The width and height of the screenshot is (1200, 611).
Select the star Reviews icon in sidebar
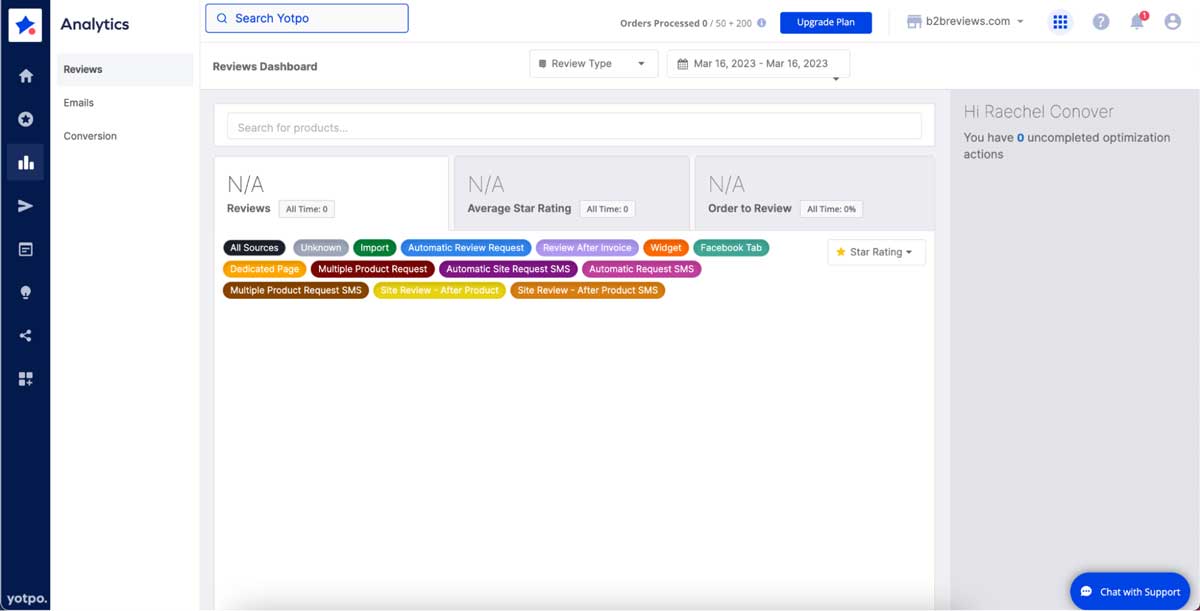point(25,117)
